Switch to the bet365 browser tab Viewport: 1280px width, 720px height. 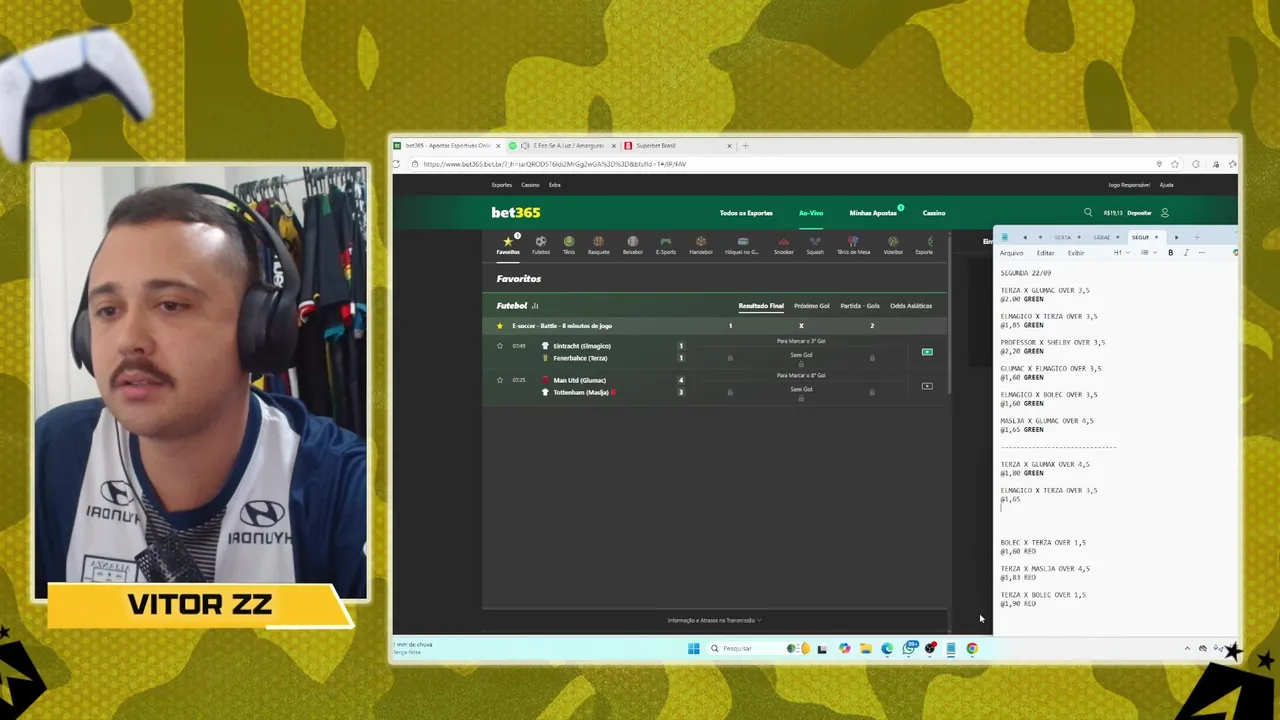point(447,146)
